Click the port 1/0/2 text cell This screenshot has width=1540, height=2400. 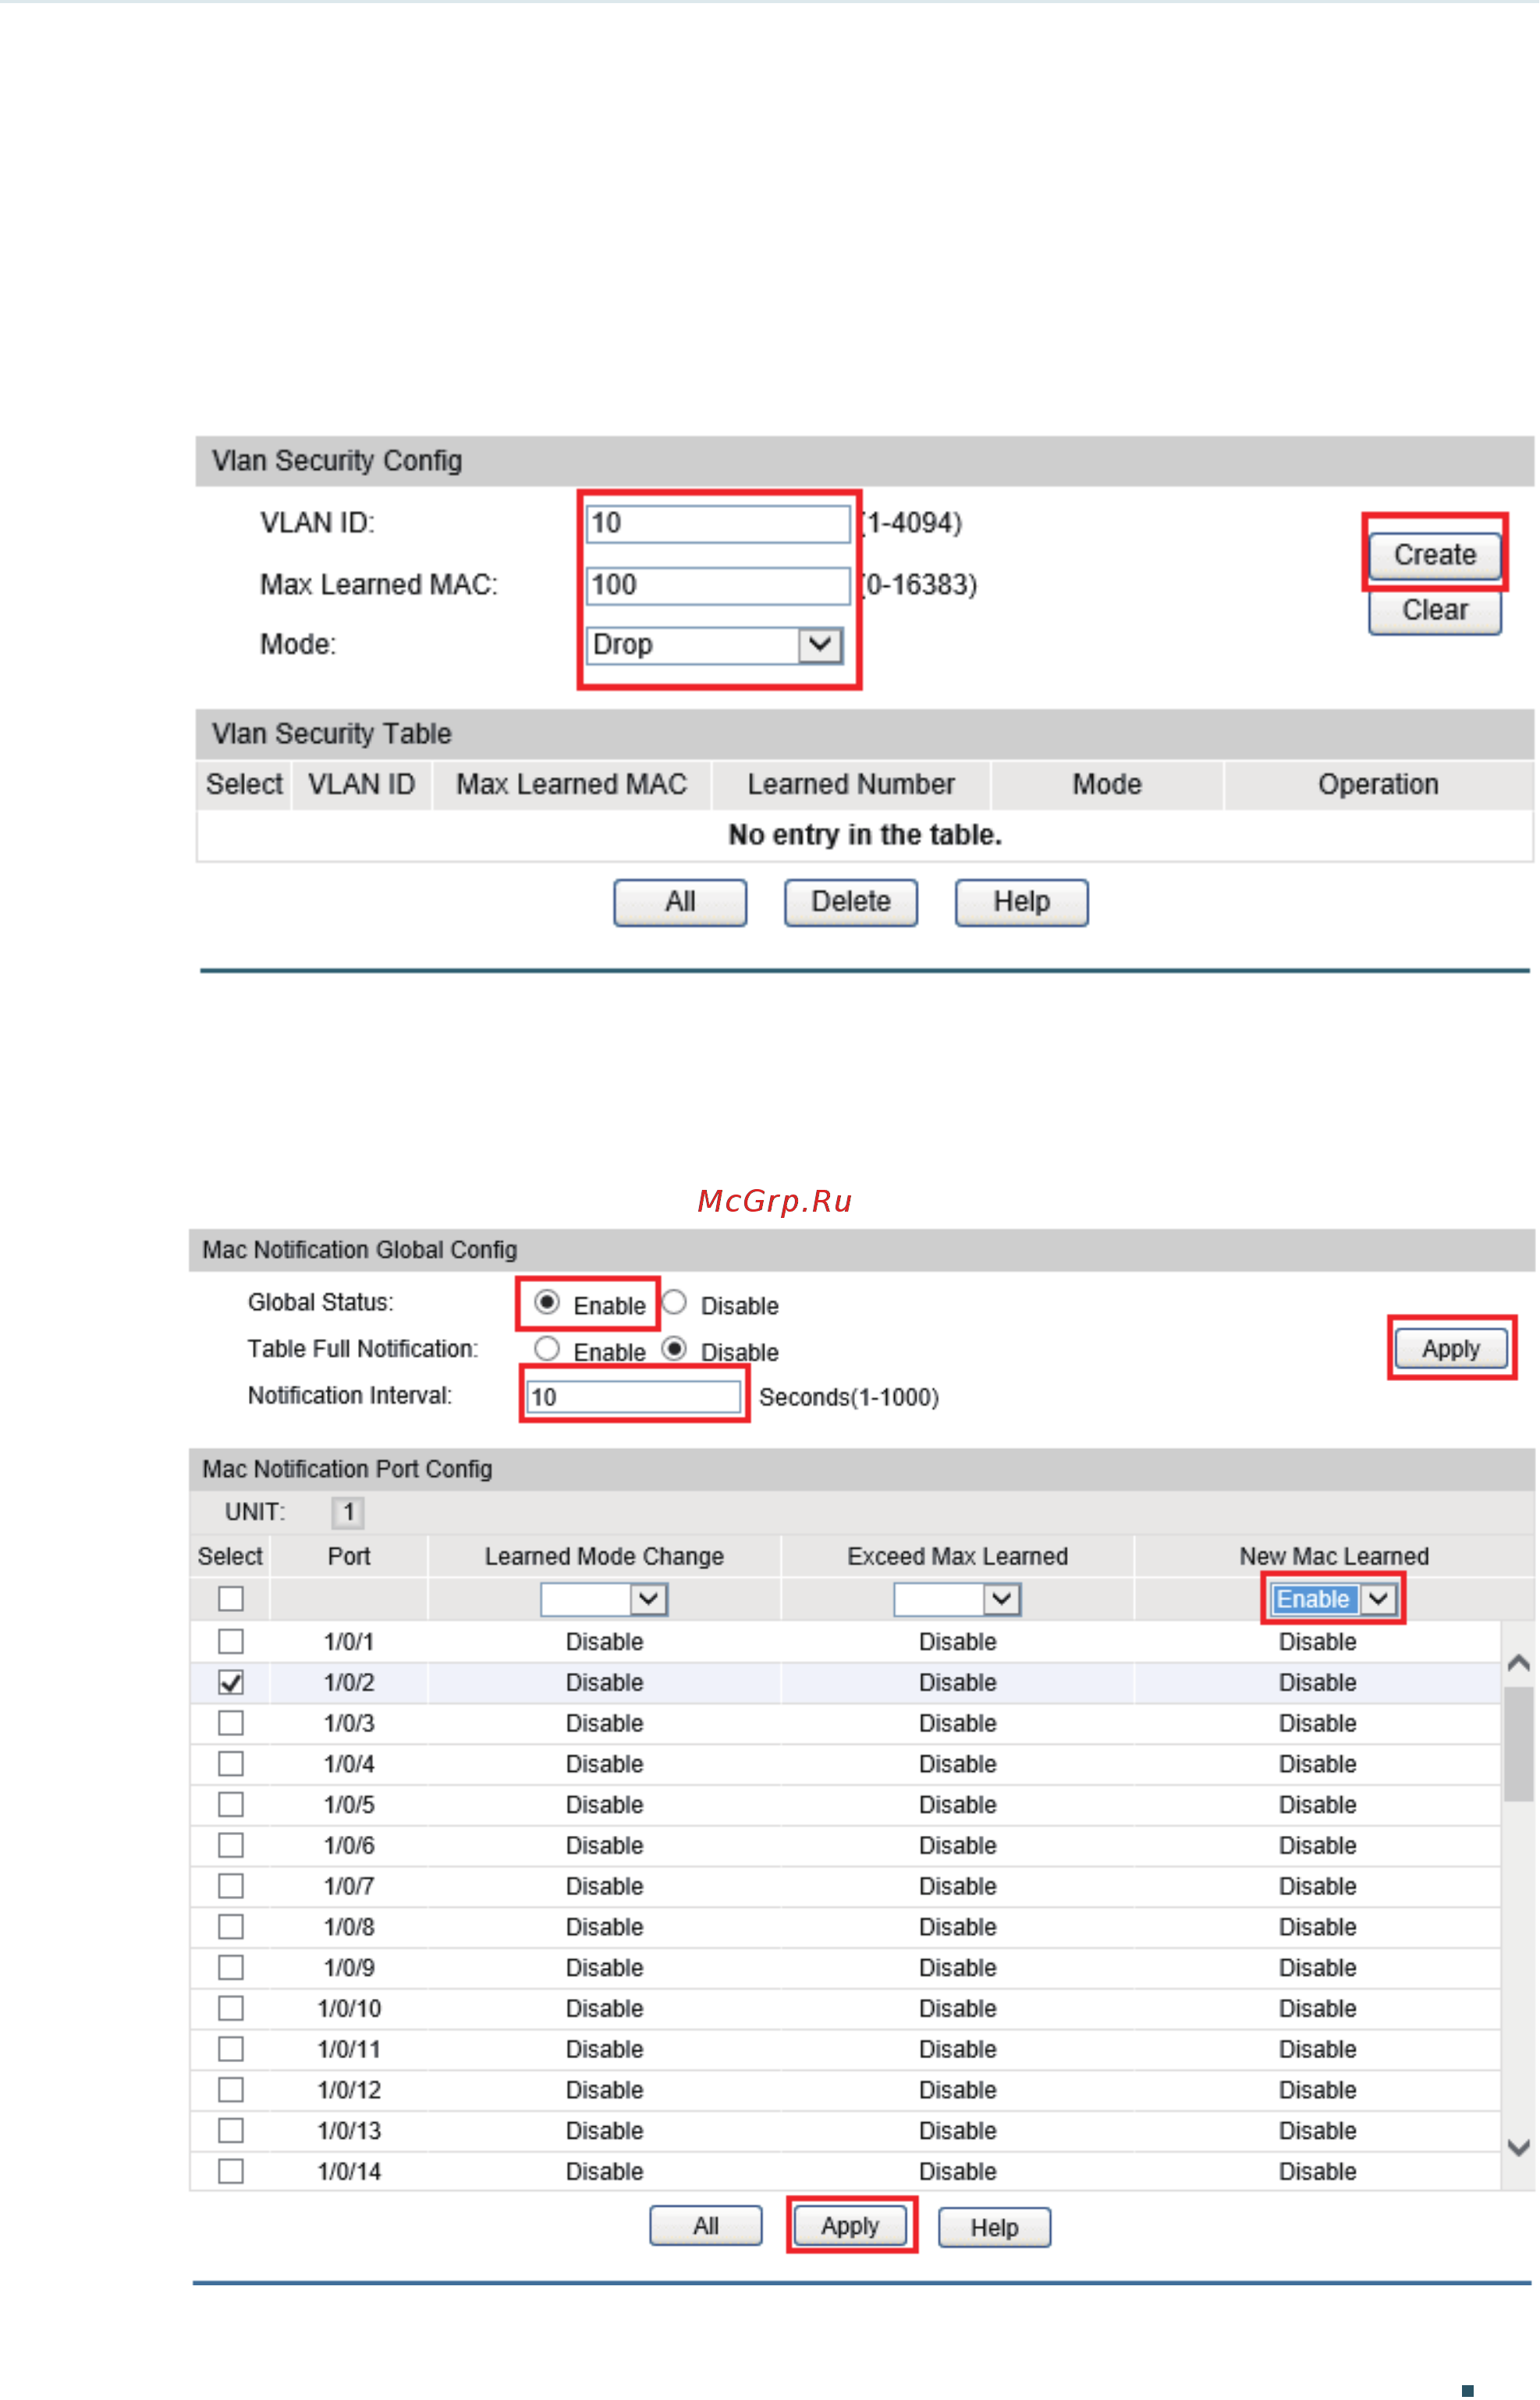coord(349,1683)
